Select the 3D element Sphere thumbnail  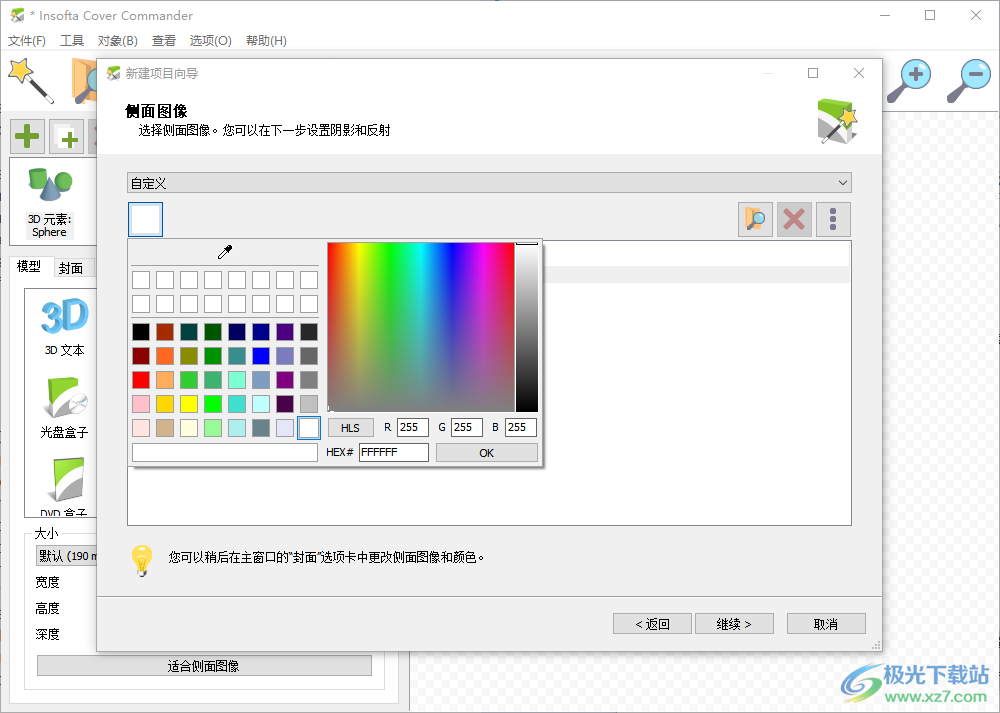[50, 202]
